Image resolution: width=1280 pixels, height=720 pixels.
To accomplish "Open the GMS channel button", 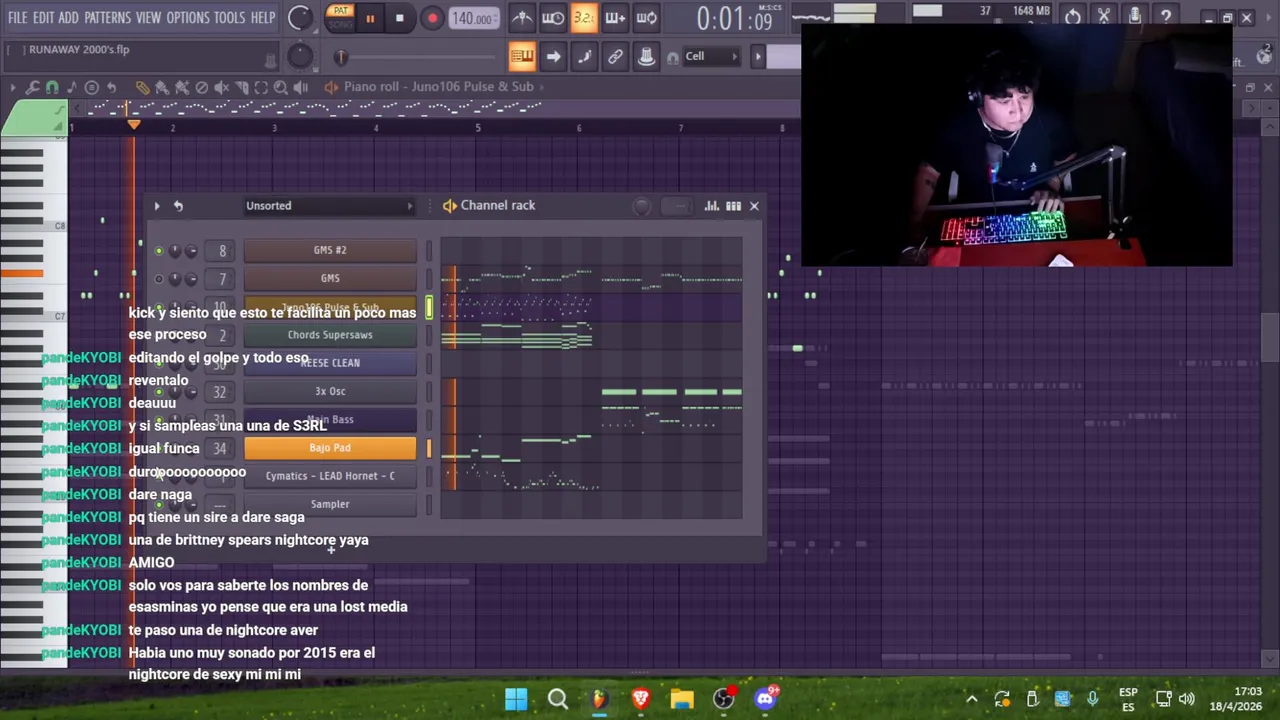I will pyautogui.click(x=330, y=279).
